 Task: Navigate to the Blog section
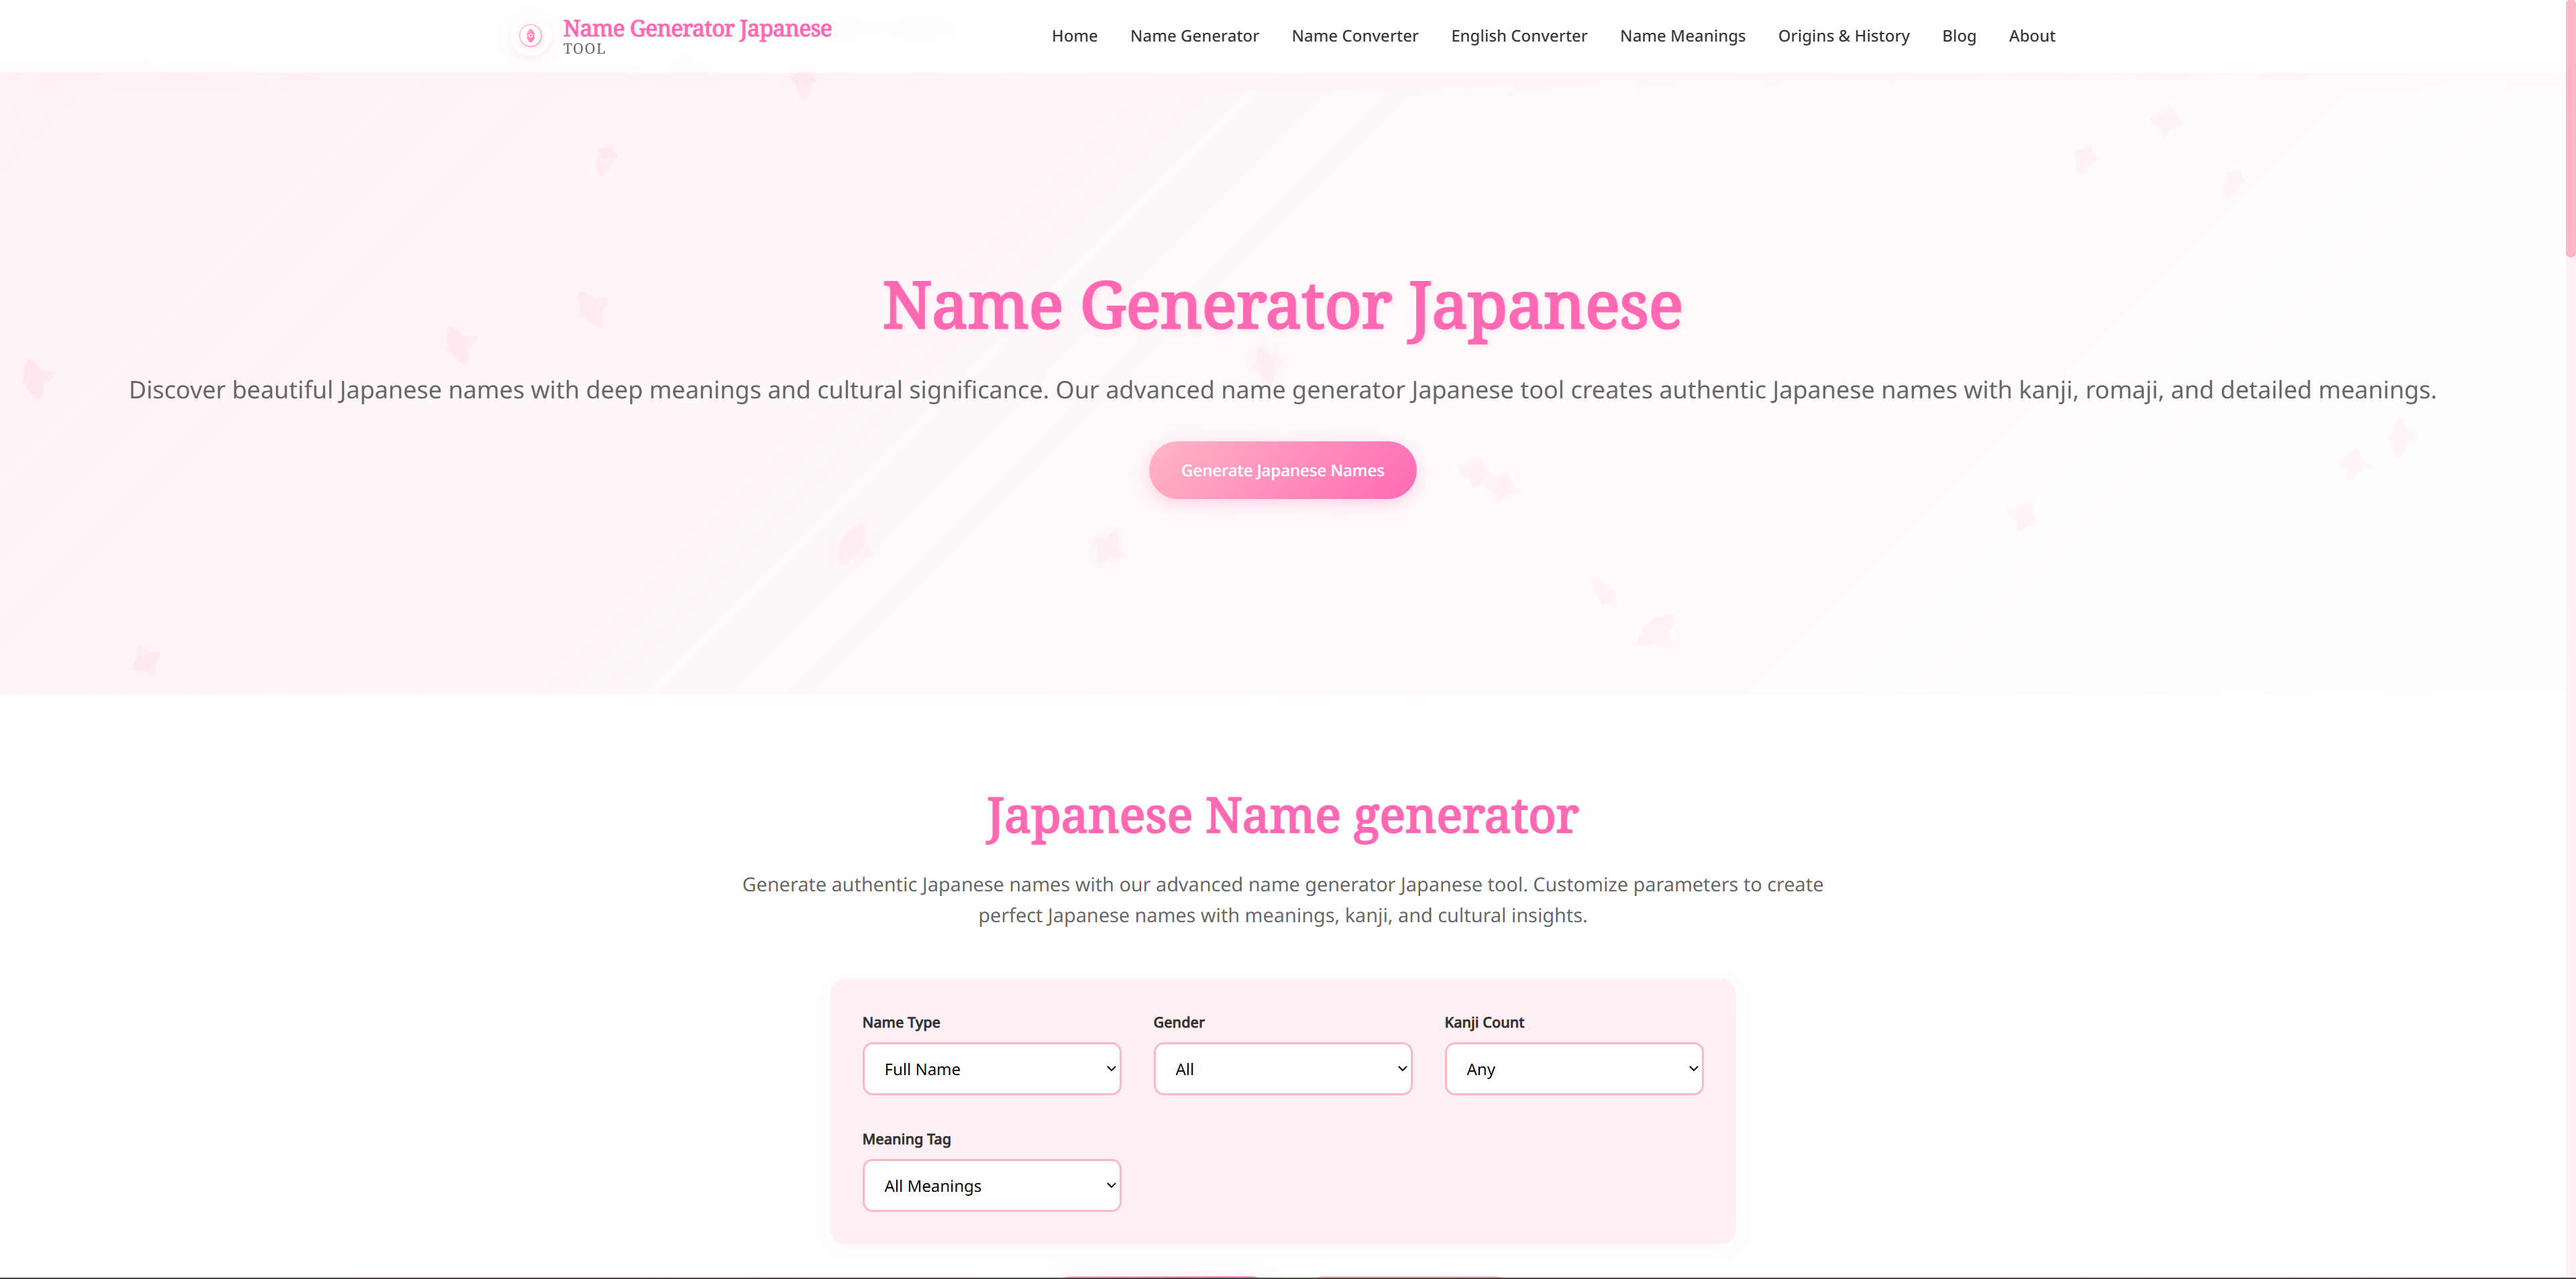1958,36
